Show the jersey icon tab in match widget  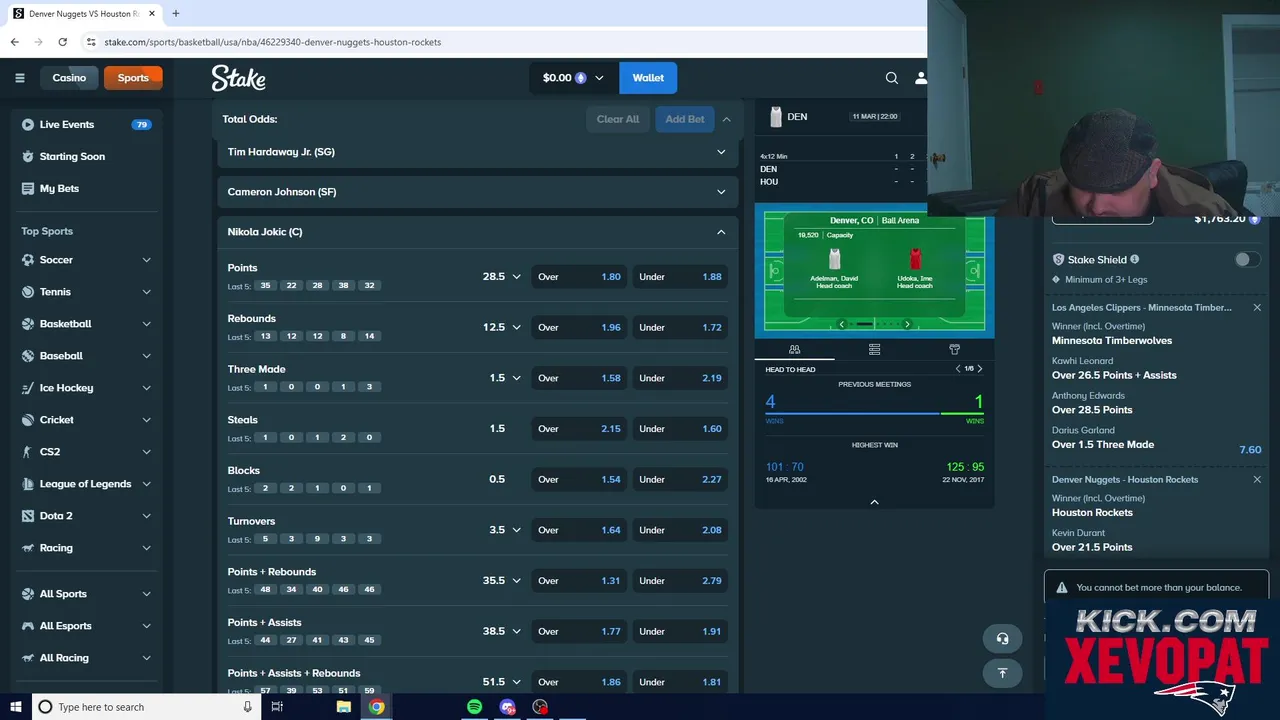[x=954, y=349]
